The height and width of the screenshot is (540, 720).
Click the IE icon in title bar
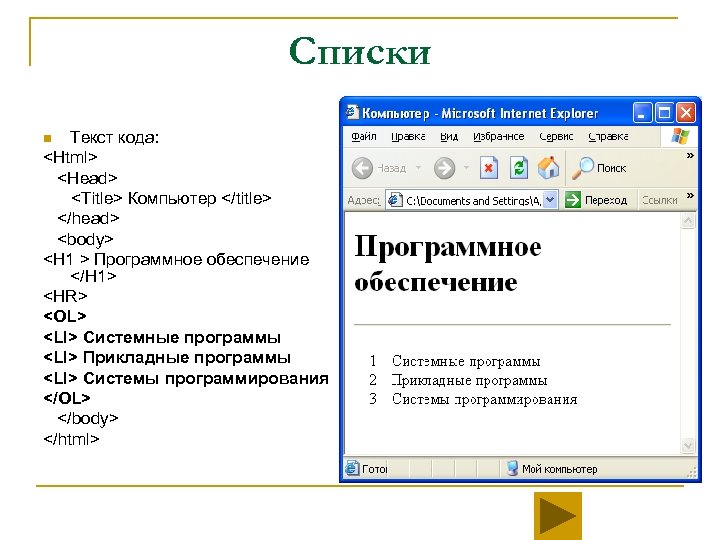352,112
